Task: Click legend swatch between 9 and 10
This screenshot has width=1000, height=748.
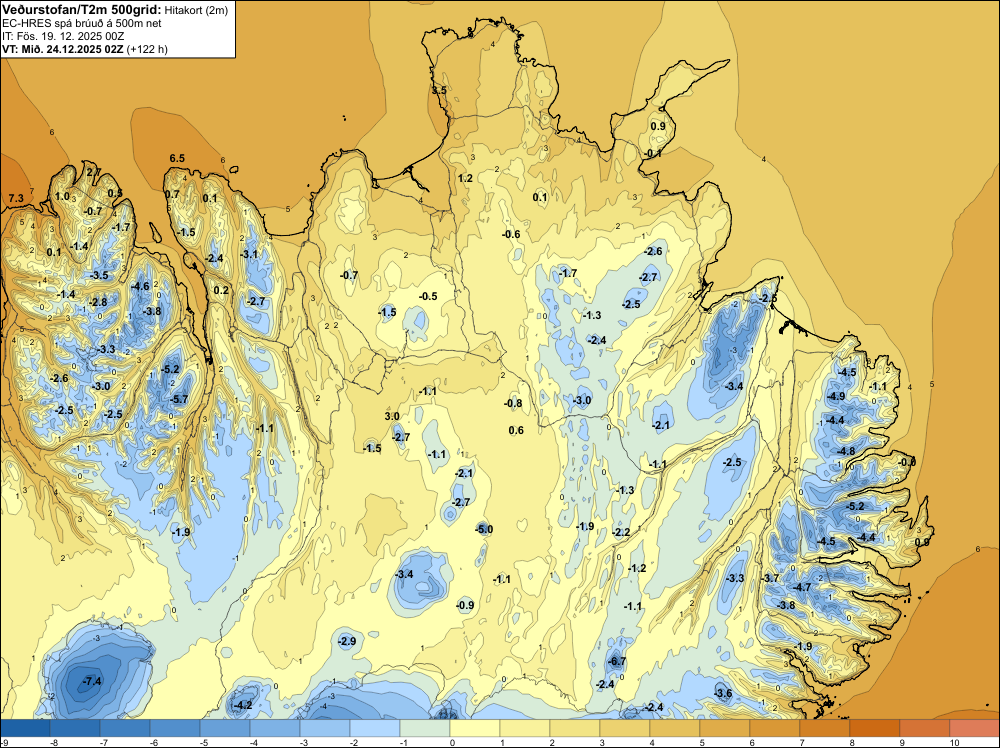Action: click(924, 728)
